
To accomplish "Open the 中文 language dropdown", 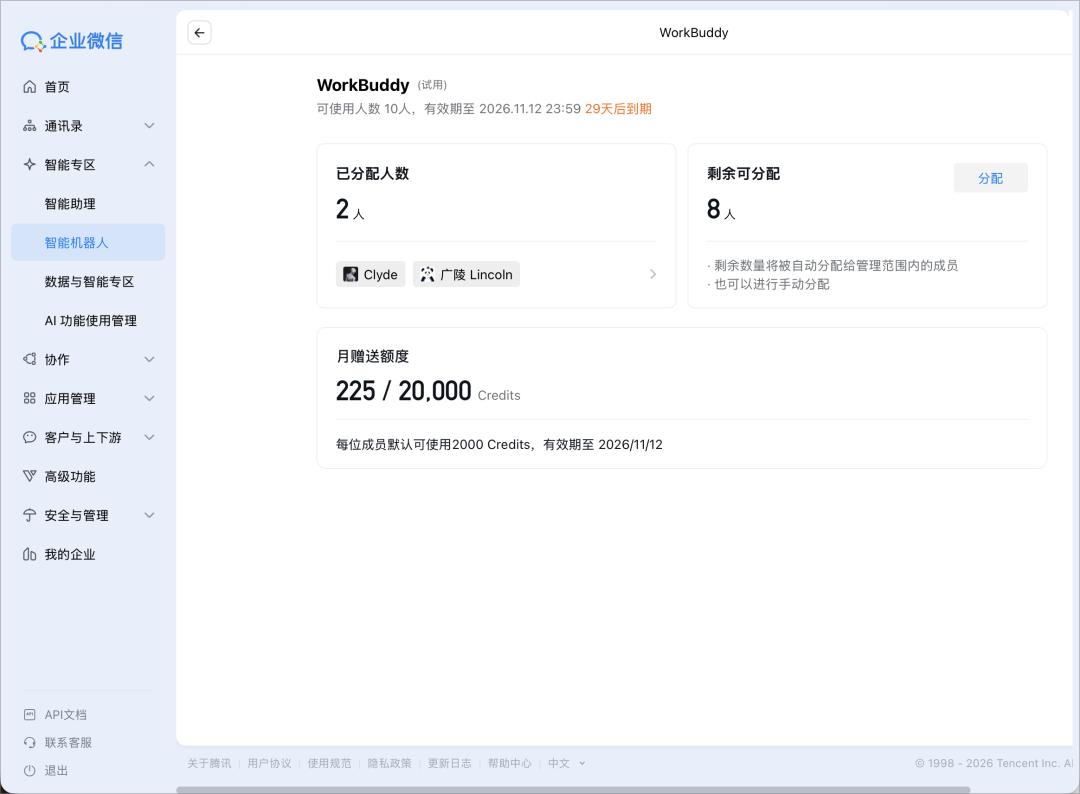I will pyautogui.click(x=567, y=764).
